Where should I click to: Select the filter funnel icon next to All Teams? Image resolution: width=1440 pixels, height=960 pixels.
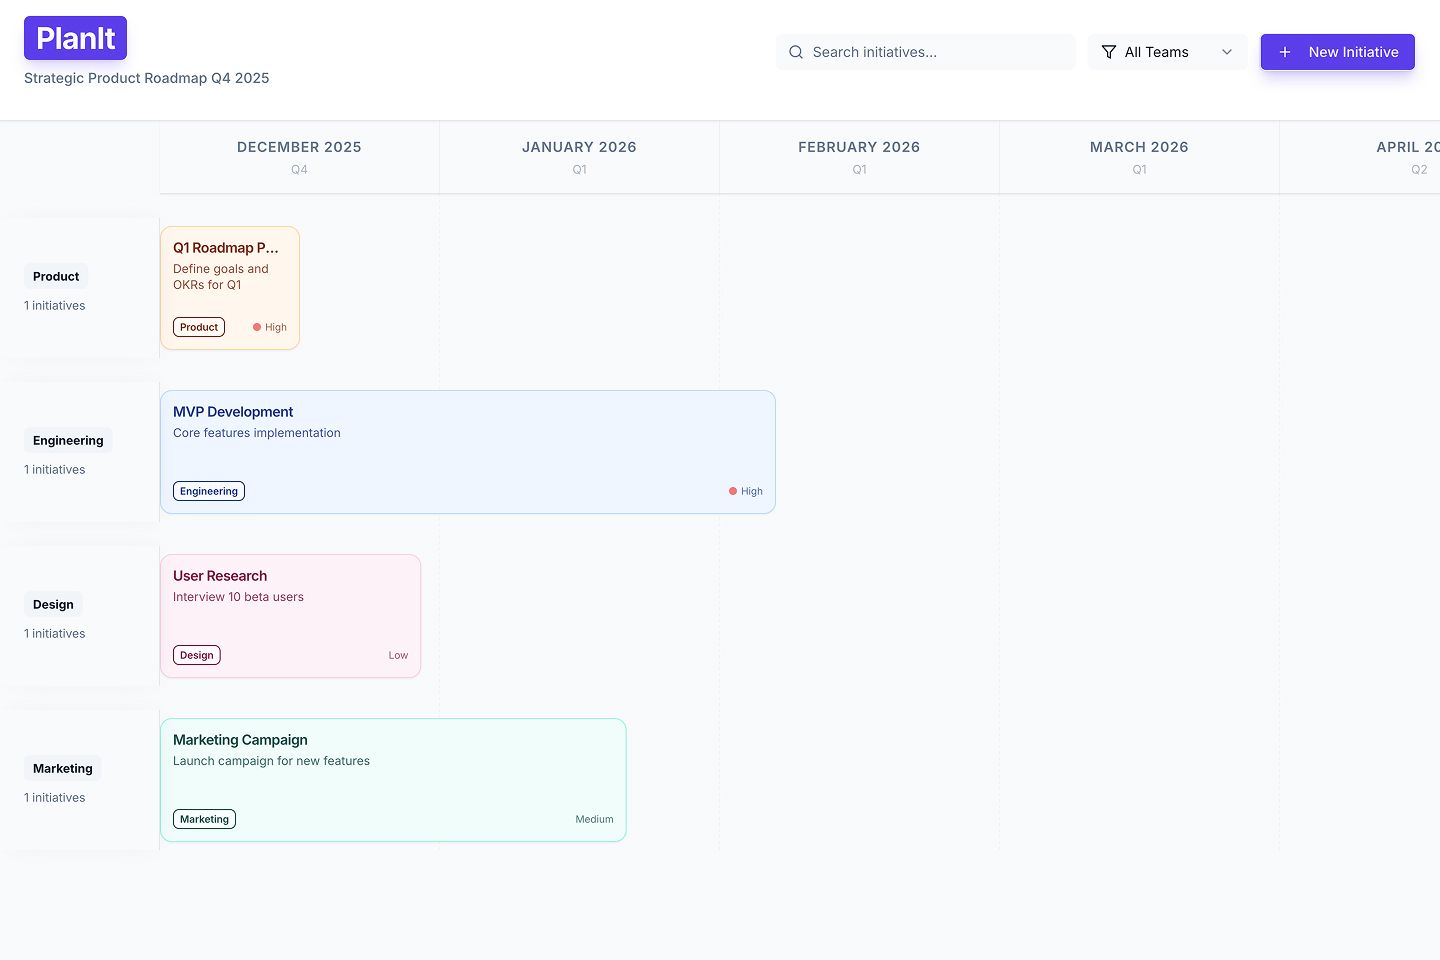coord(1108,51)
